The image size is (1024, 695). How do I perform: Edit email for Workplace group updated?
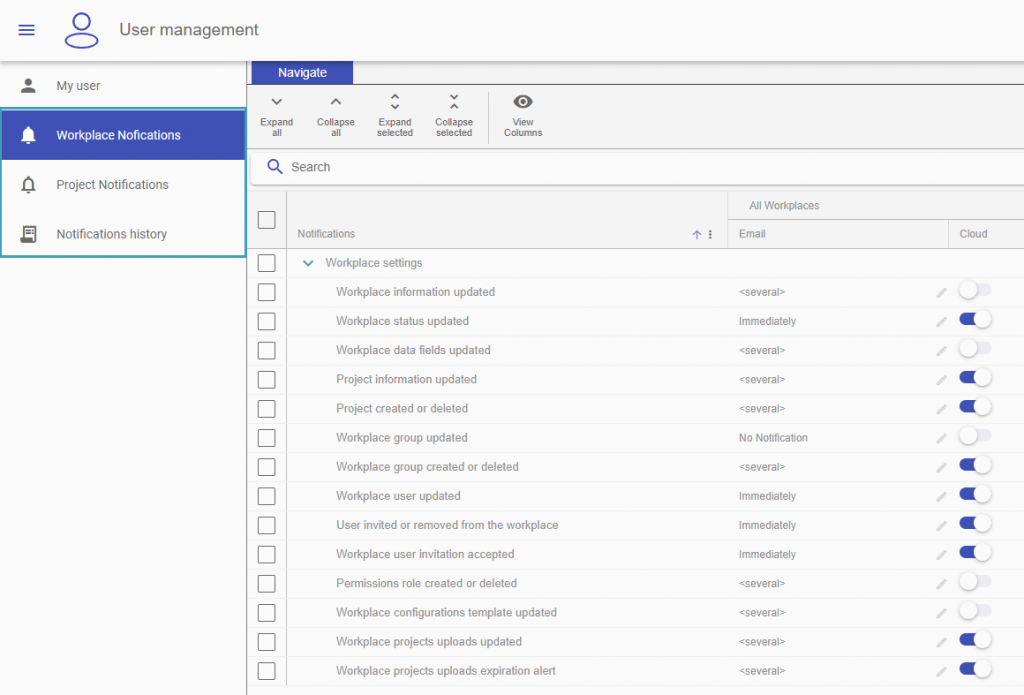[941, 438]
